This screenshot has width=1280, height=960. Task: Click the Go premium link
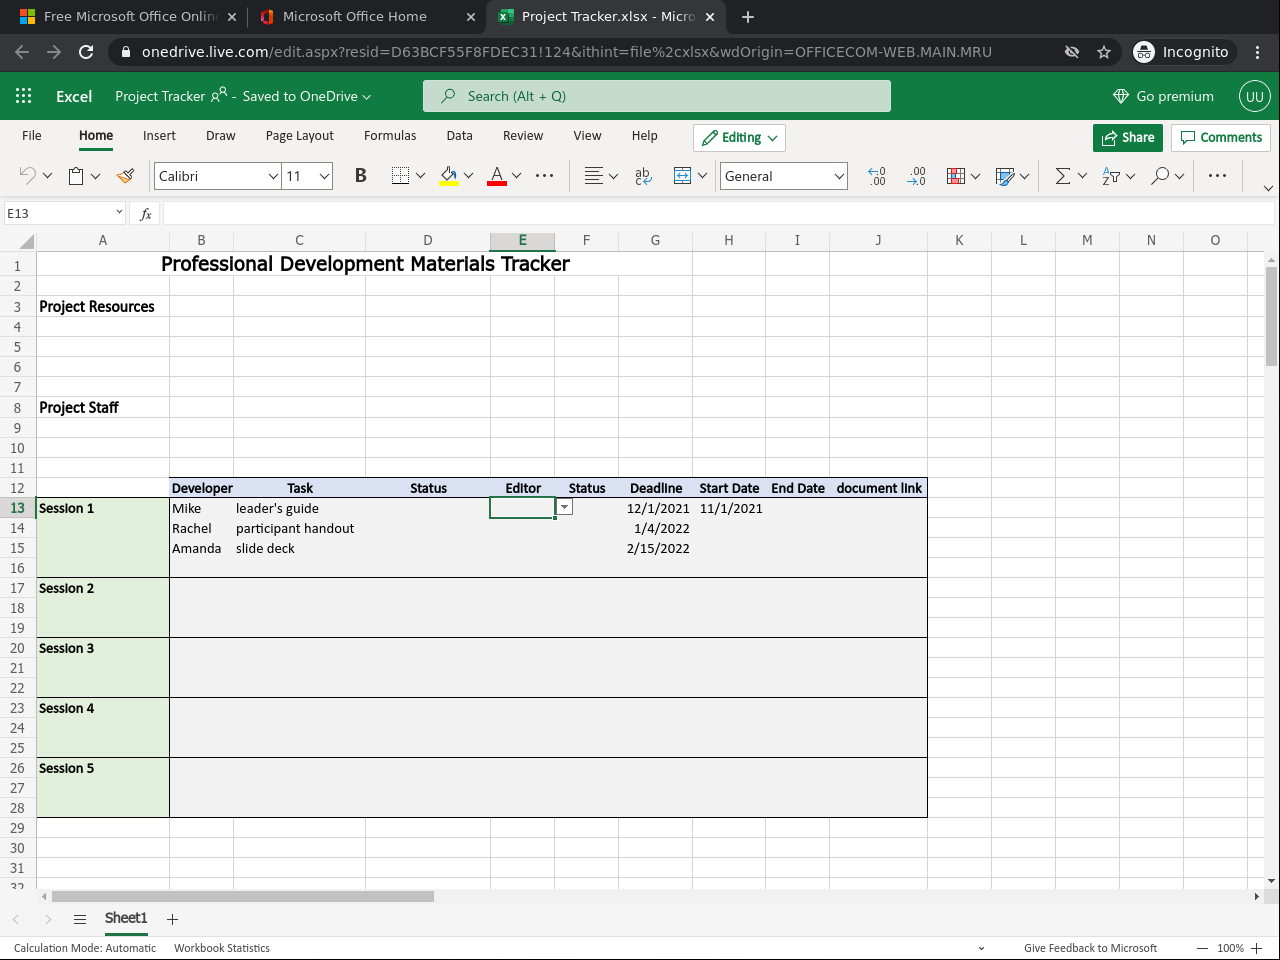coord(1163,96)
